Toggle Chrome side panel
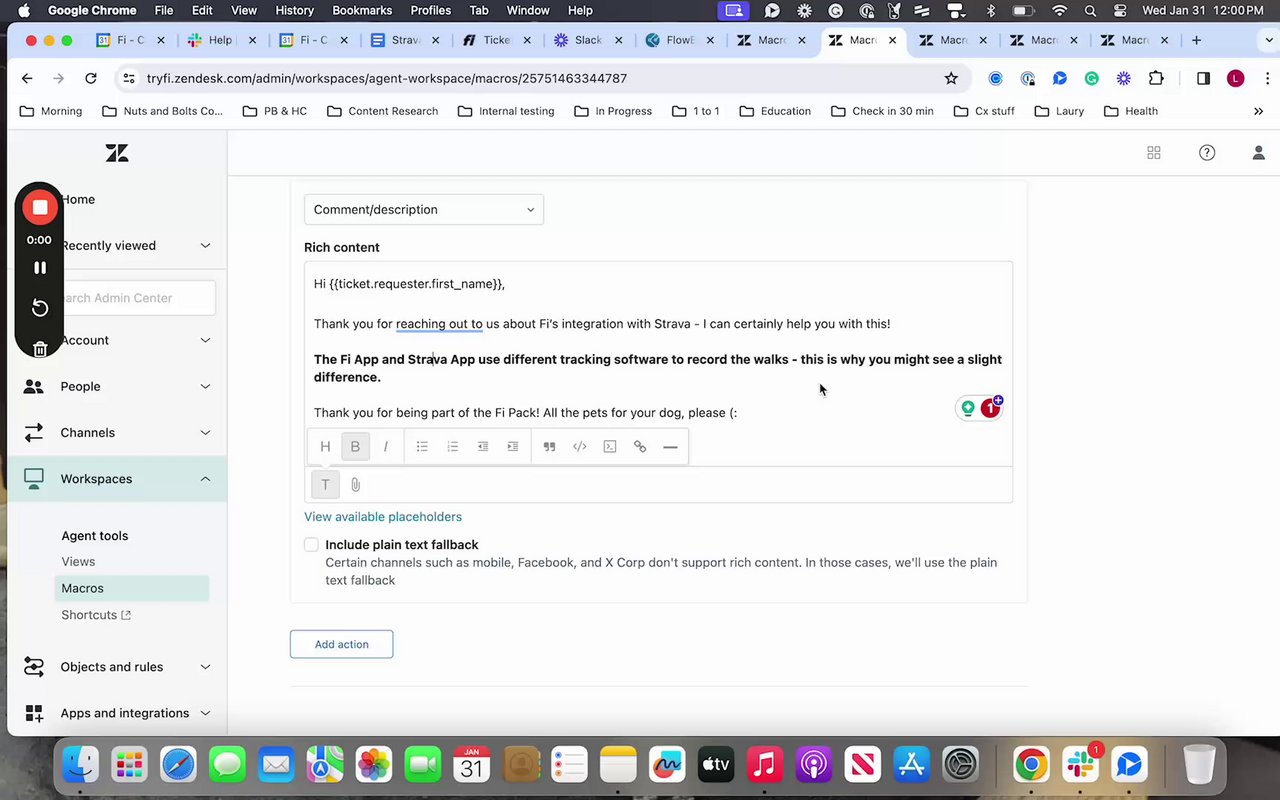 1203,78
